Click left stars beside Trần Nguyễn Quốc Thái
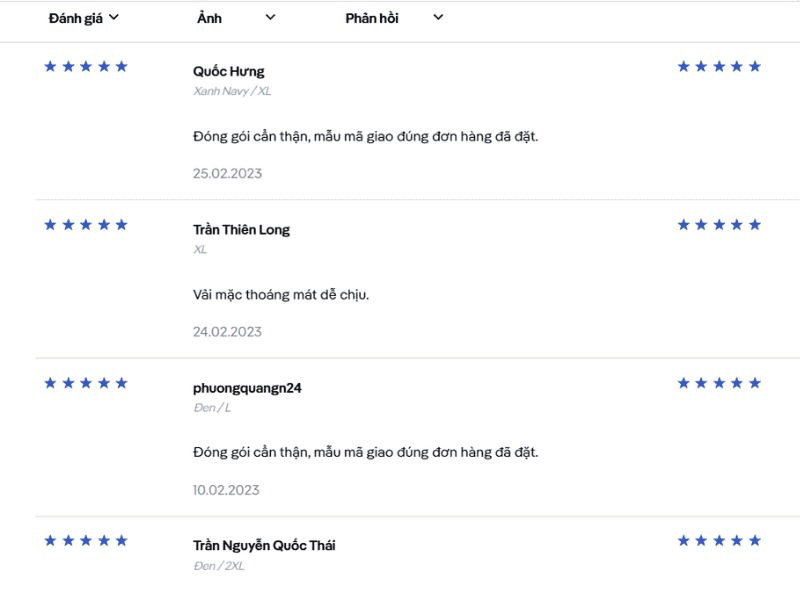The height and width of the screenshot is (600, 800). coord(86,541)
